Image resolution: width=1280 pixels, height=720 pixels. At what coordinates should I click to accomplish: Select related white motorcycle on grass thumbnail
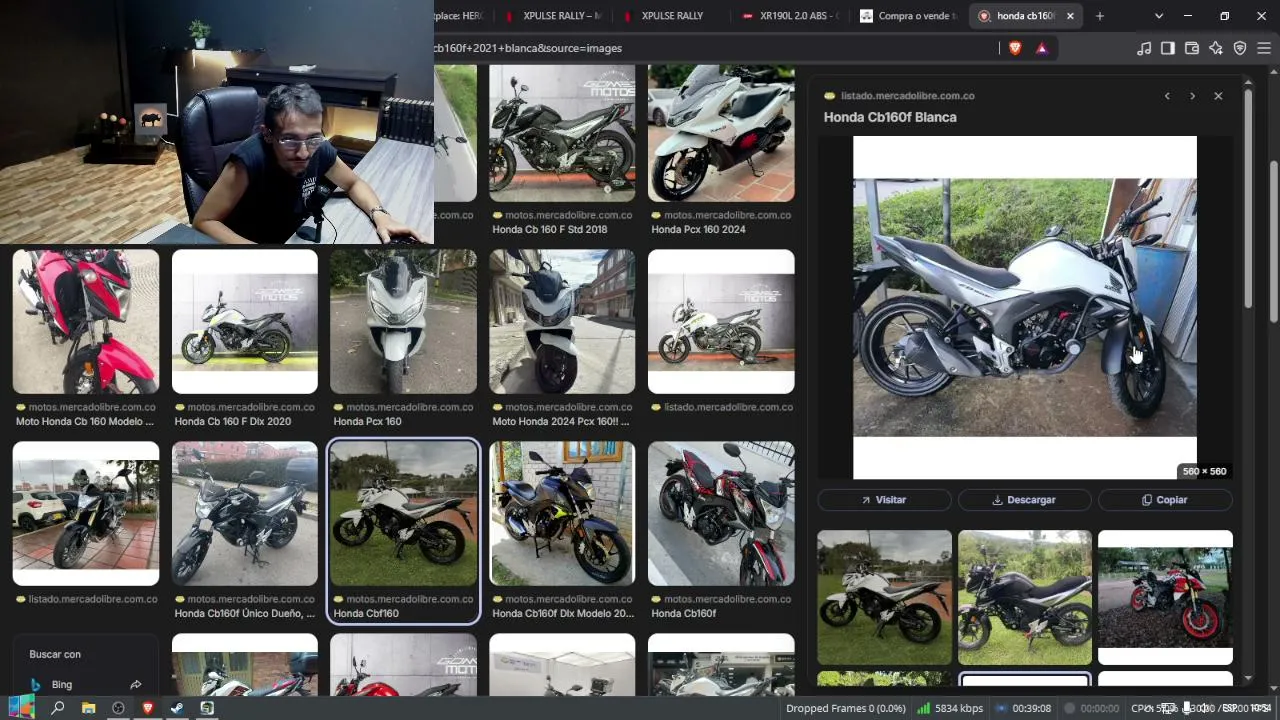tap(885, 597)
